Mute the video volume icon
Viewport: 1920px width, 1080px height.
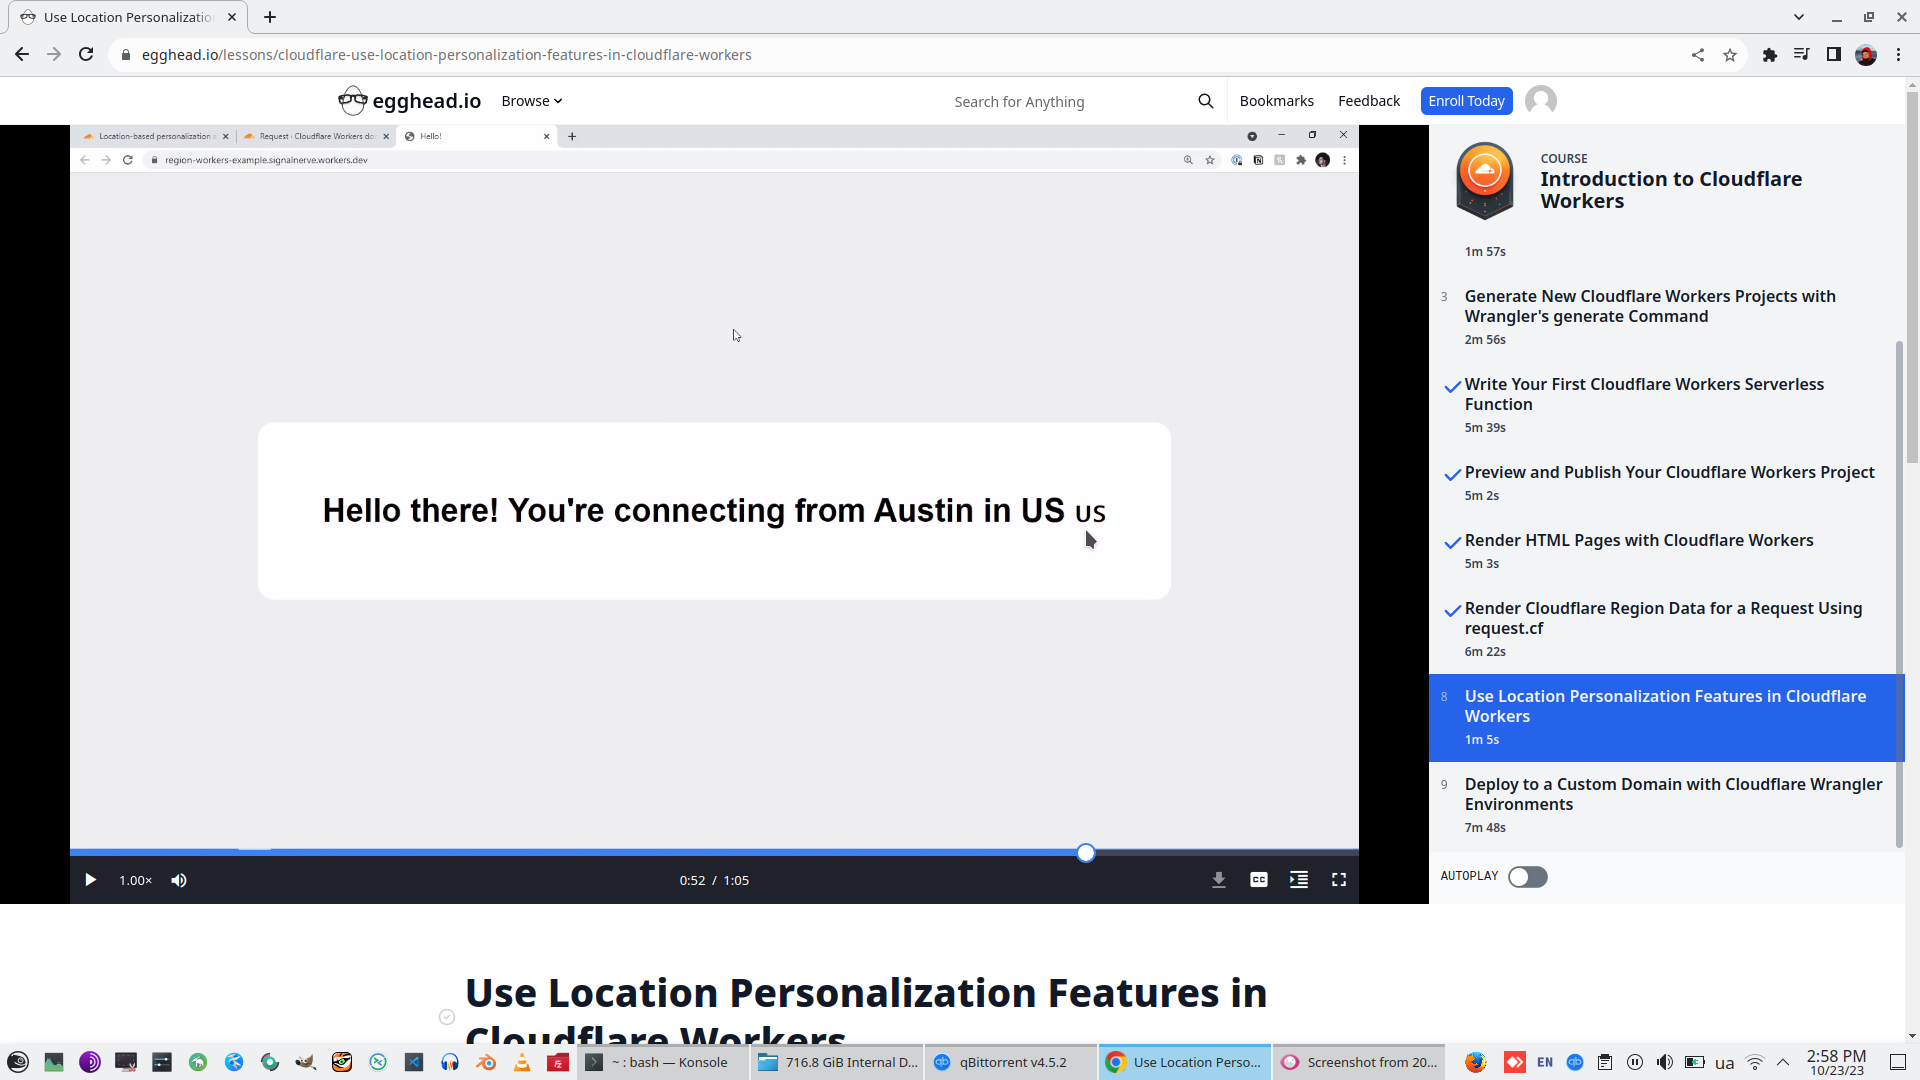tap(179, 880)
